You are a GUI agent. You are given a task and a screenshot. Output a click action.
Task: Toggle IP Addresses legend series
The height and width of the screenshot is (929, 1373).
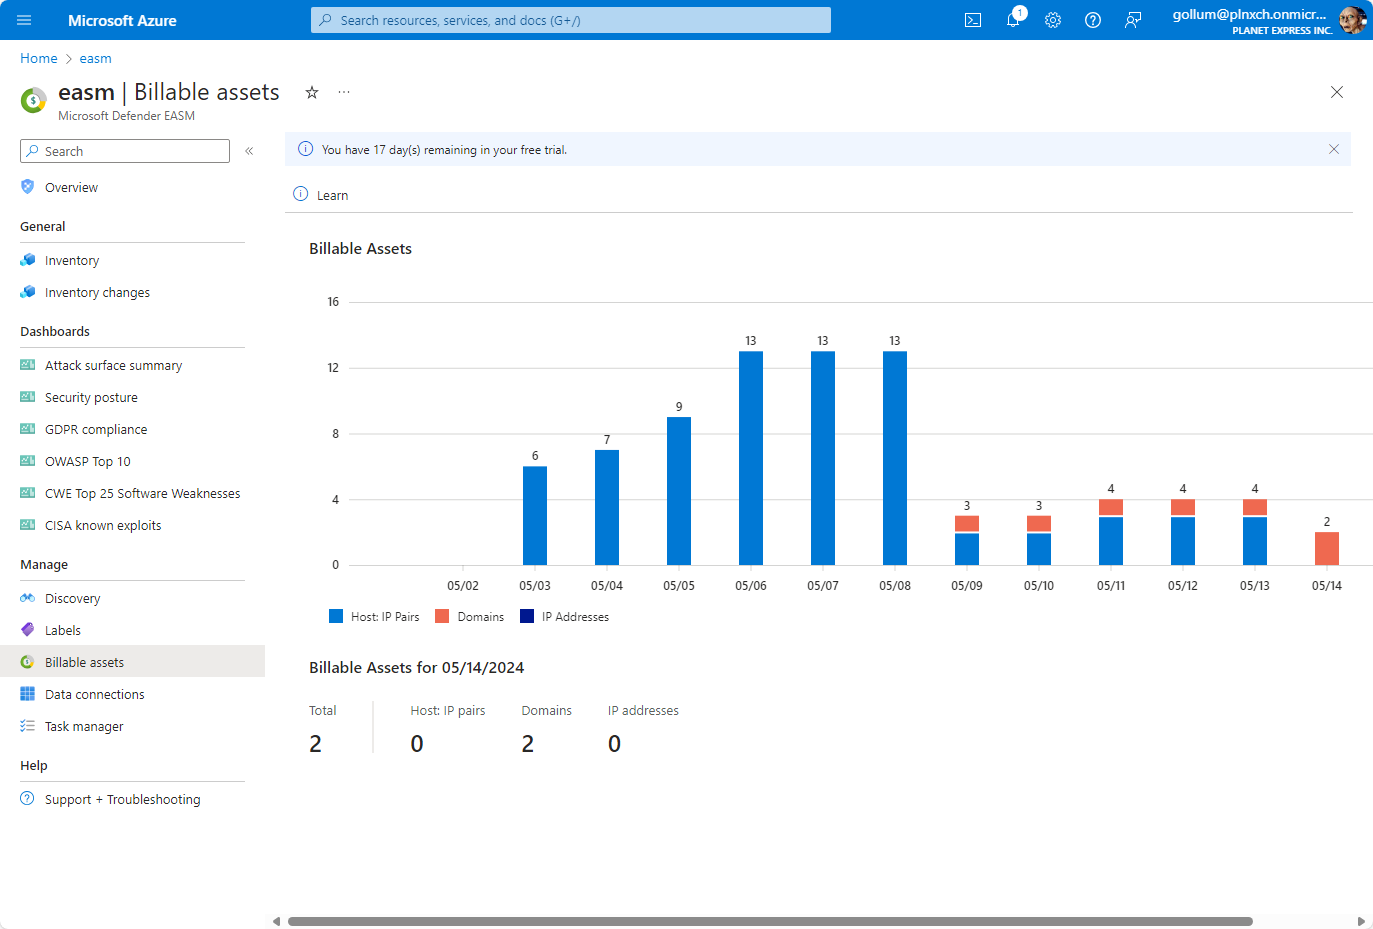coord(565,617)
